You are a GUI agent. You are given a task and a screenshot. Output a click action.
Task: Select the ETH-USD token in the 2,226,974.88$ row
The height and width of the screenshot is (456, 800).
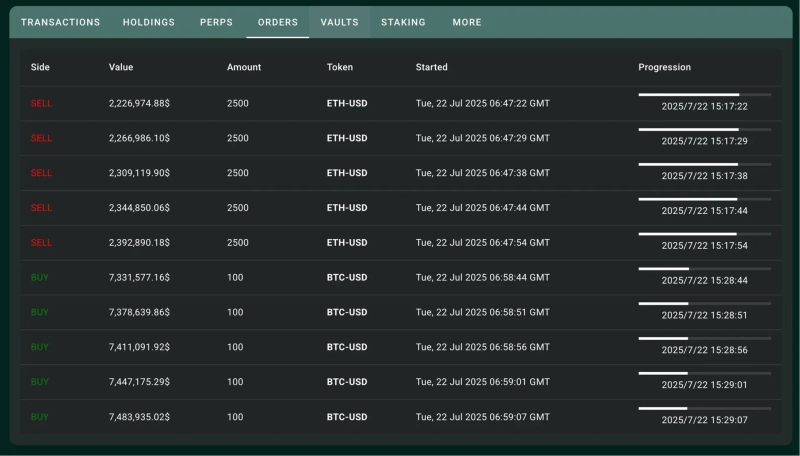coord(347,104)
